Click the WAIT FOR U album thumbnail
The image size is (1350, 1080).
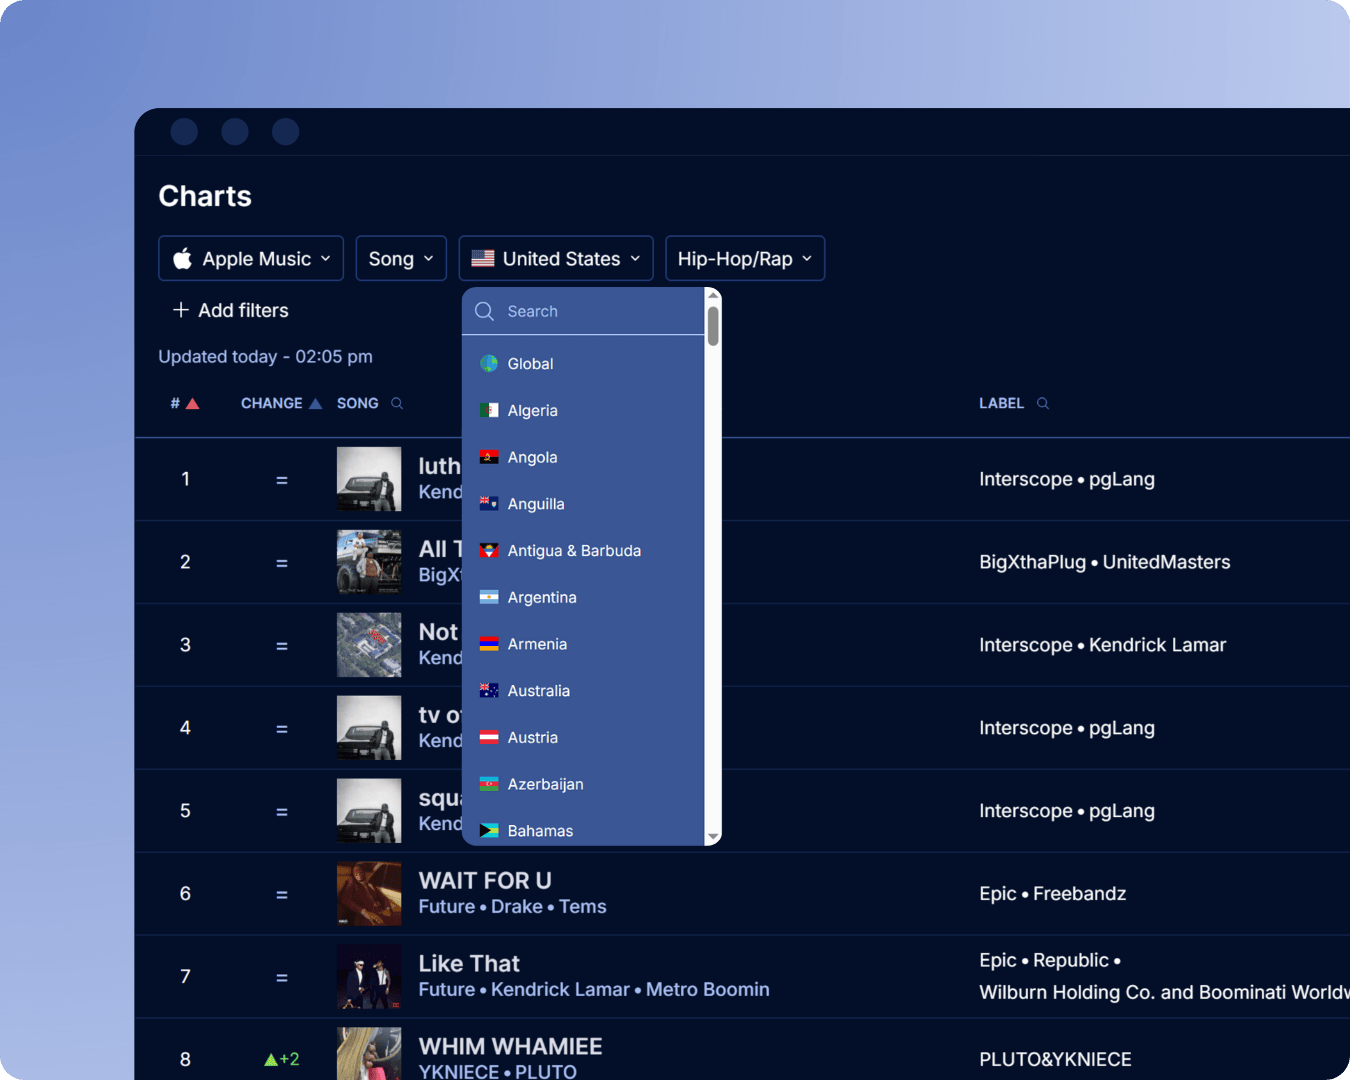coord(369,893)
